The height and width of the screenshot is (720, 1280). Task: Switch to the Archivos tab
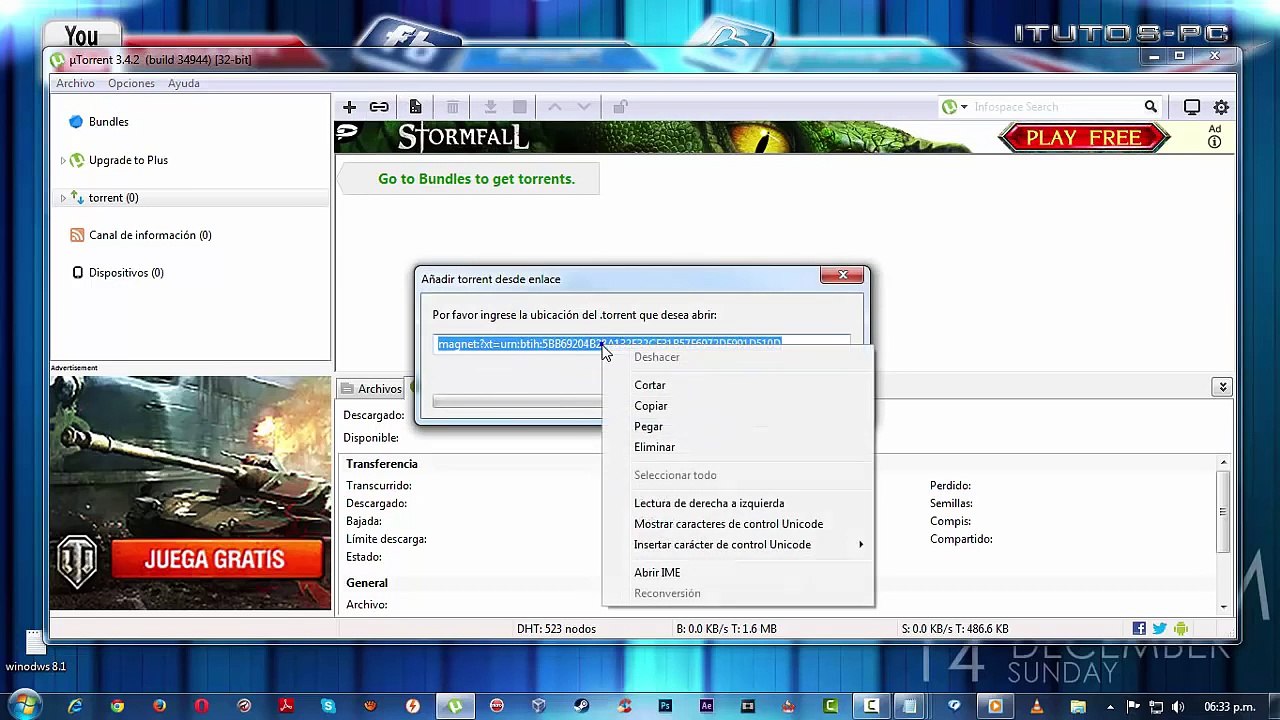click(371, 389)
